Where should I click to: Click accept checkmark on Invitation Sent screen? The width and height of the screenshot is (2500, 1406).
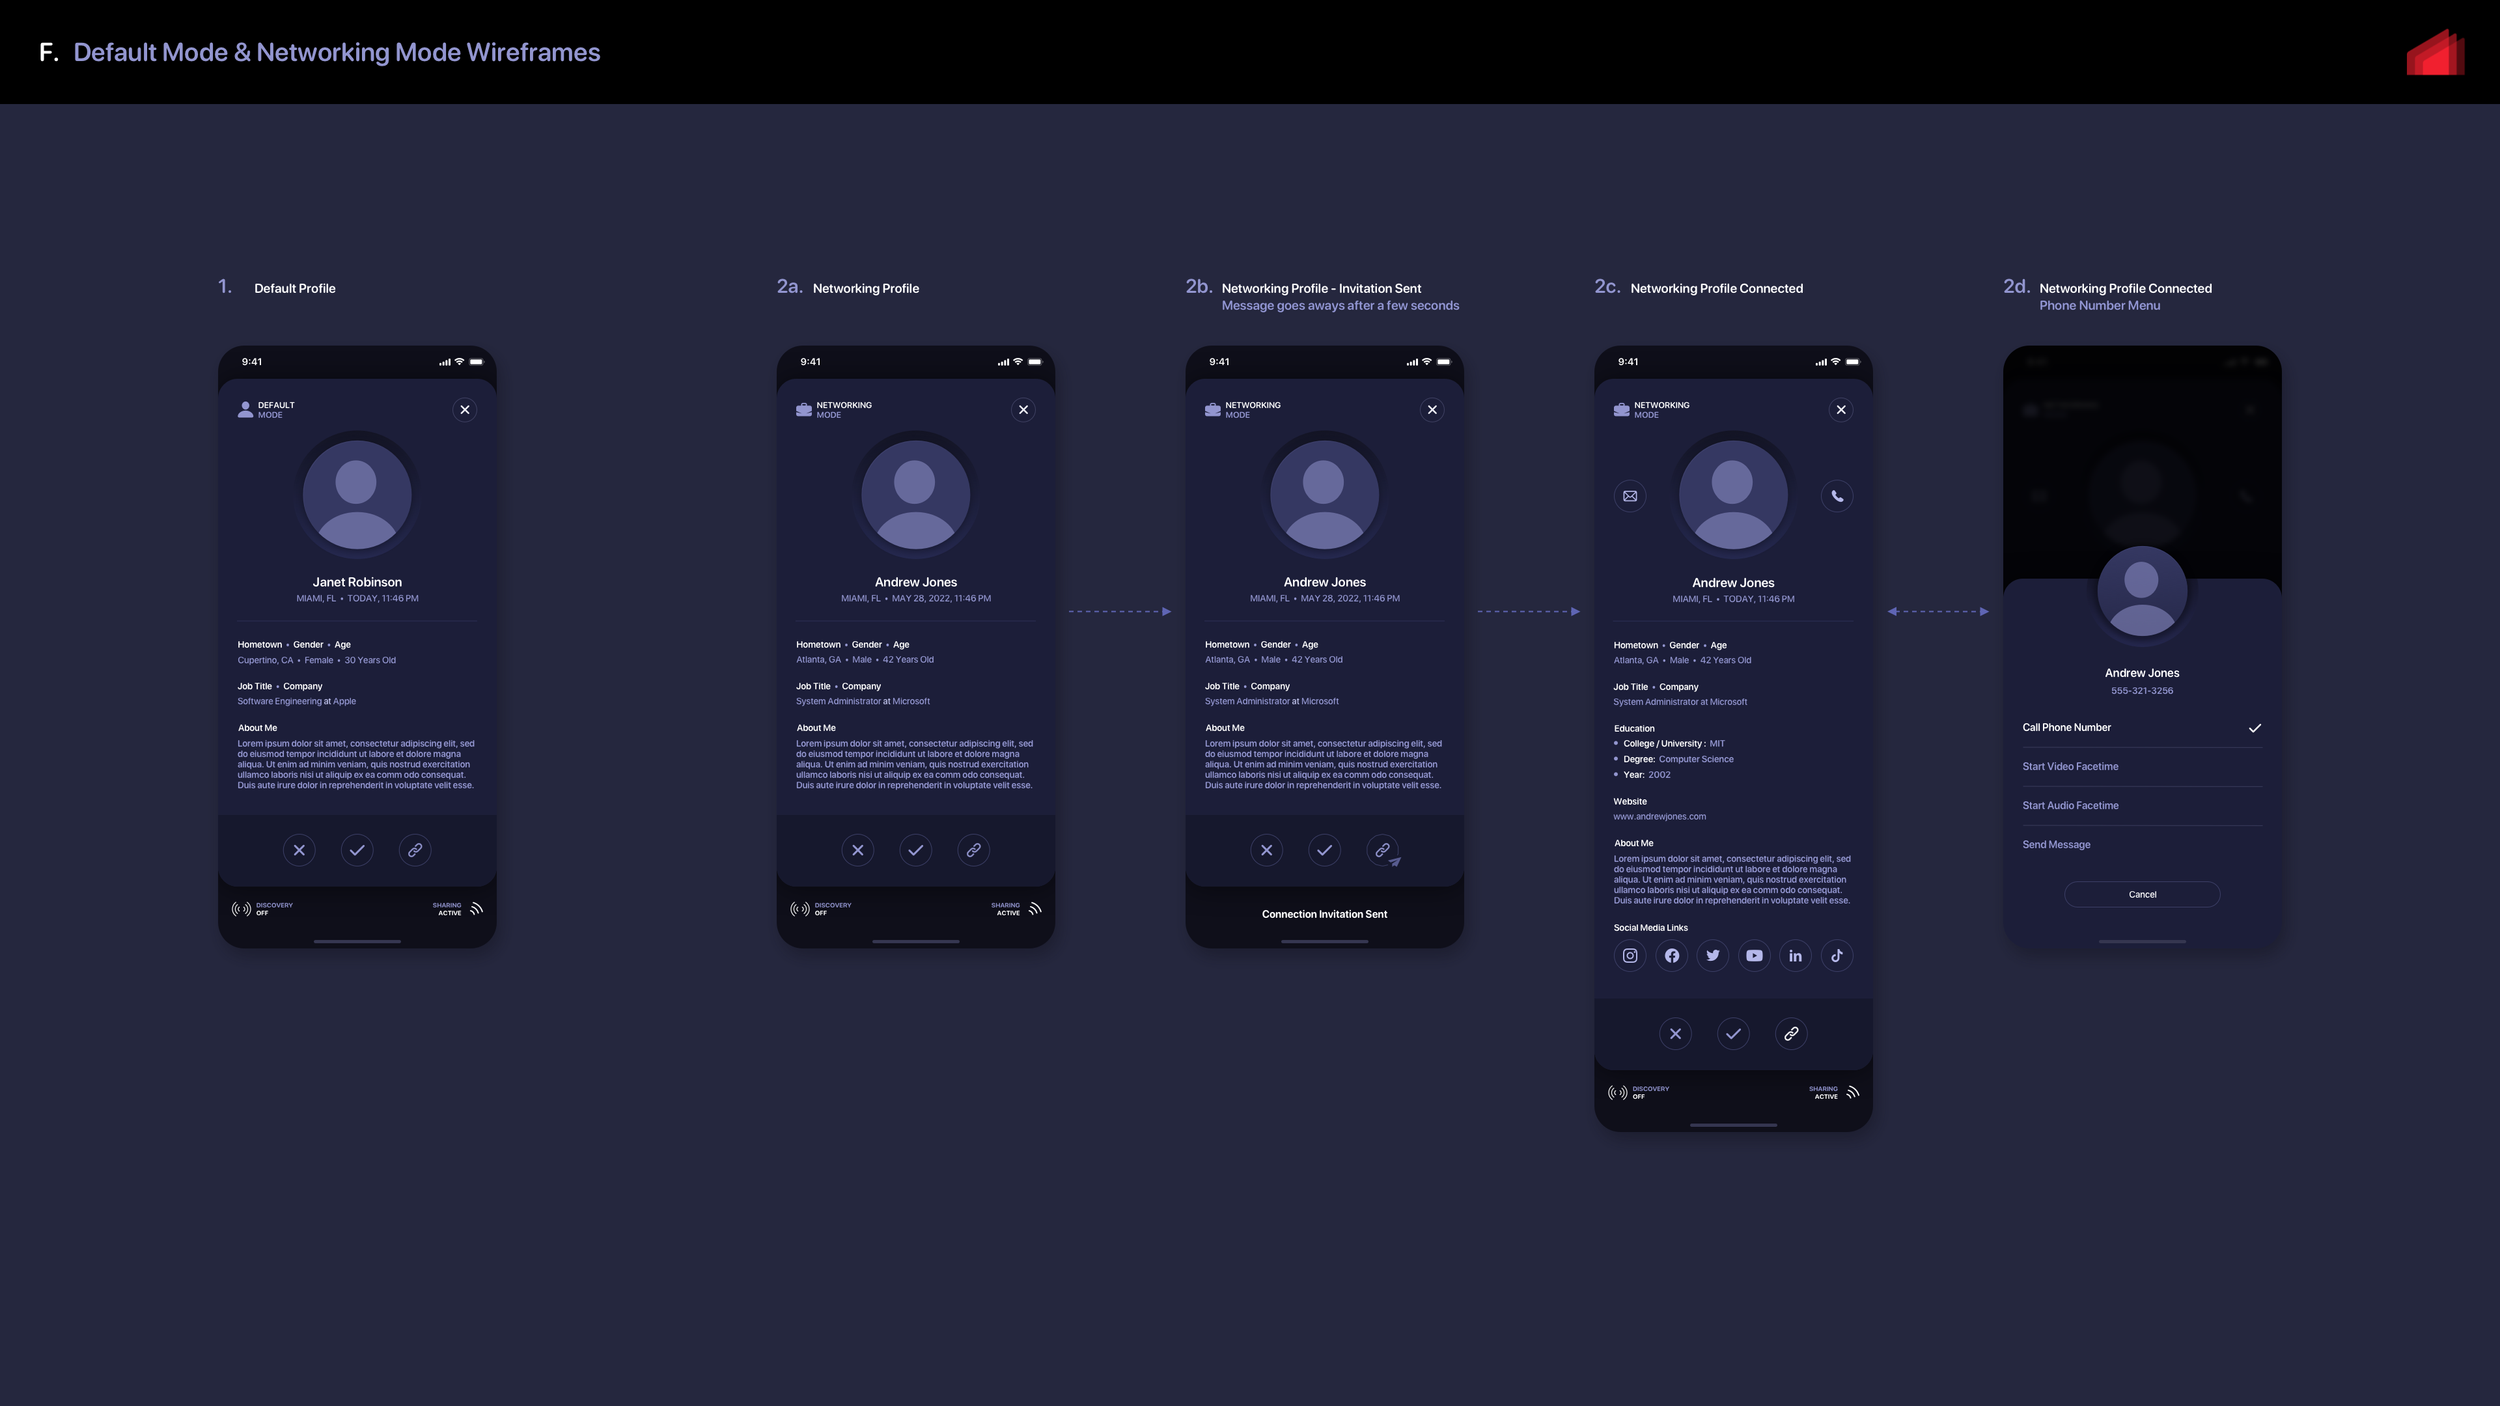[x=1324, y=850]
